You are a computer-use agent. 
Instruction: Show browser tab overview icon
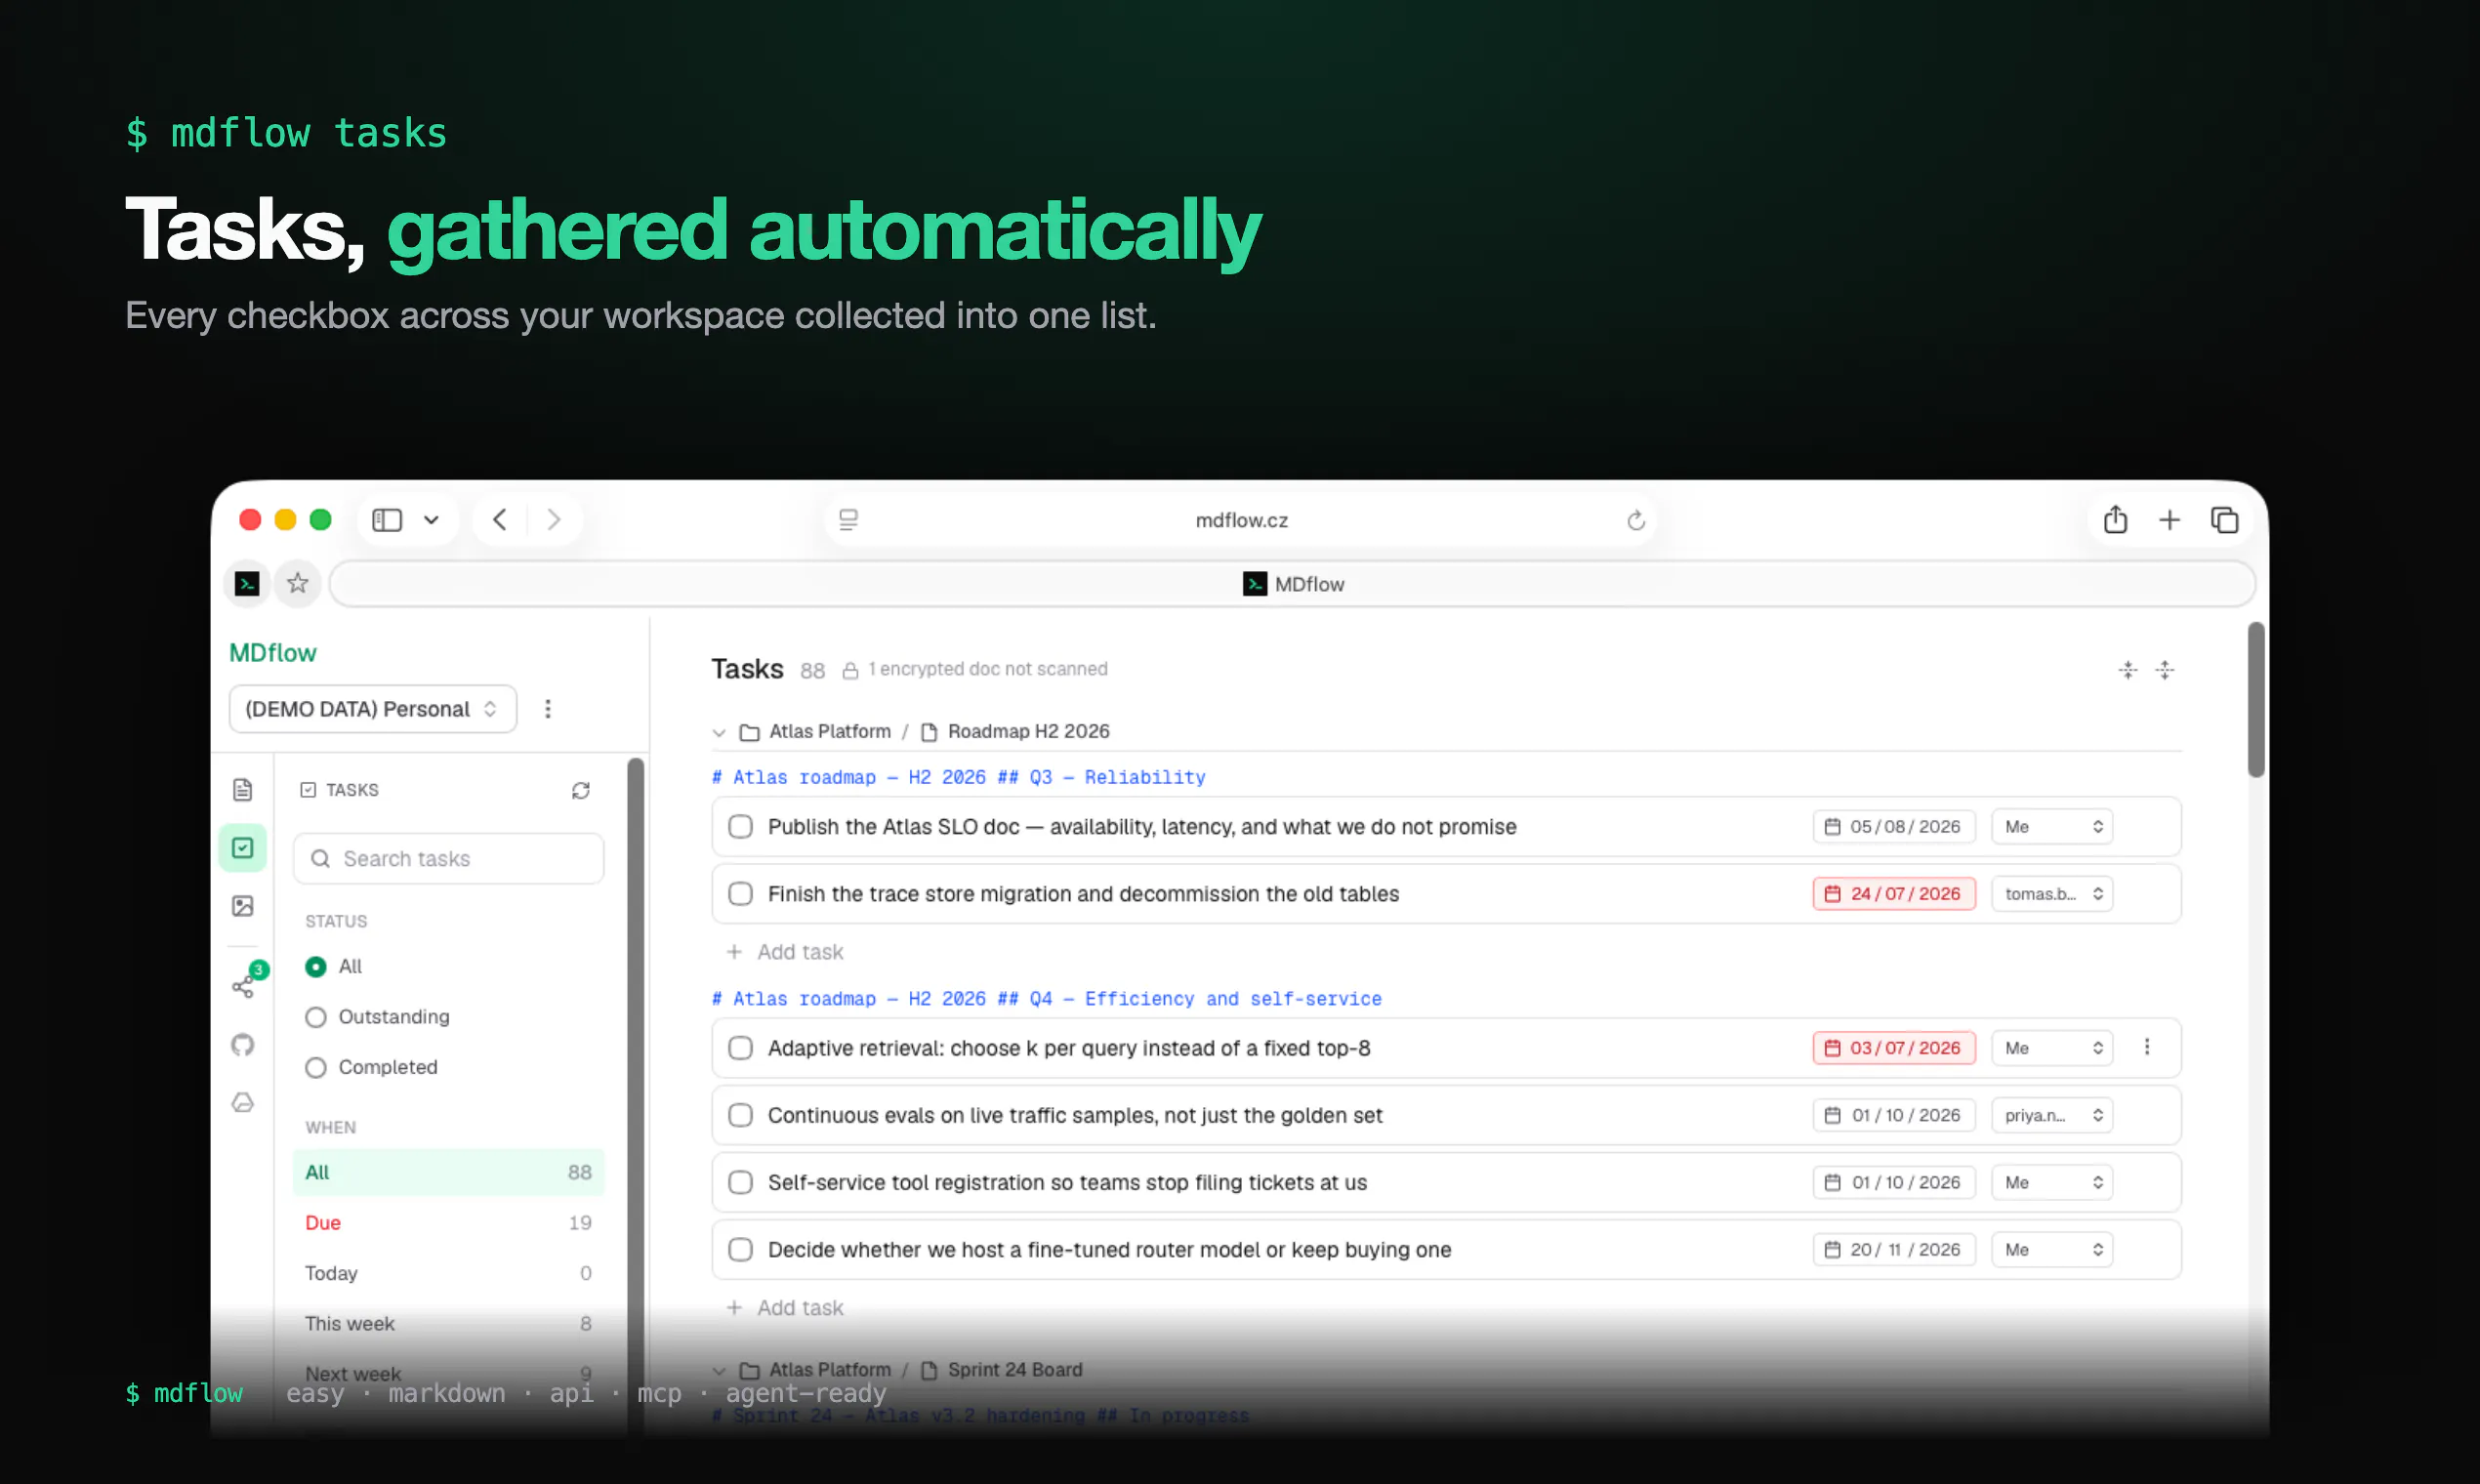[x=2225, y=520]
